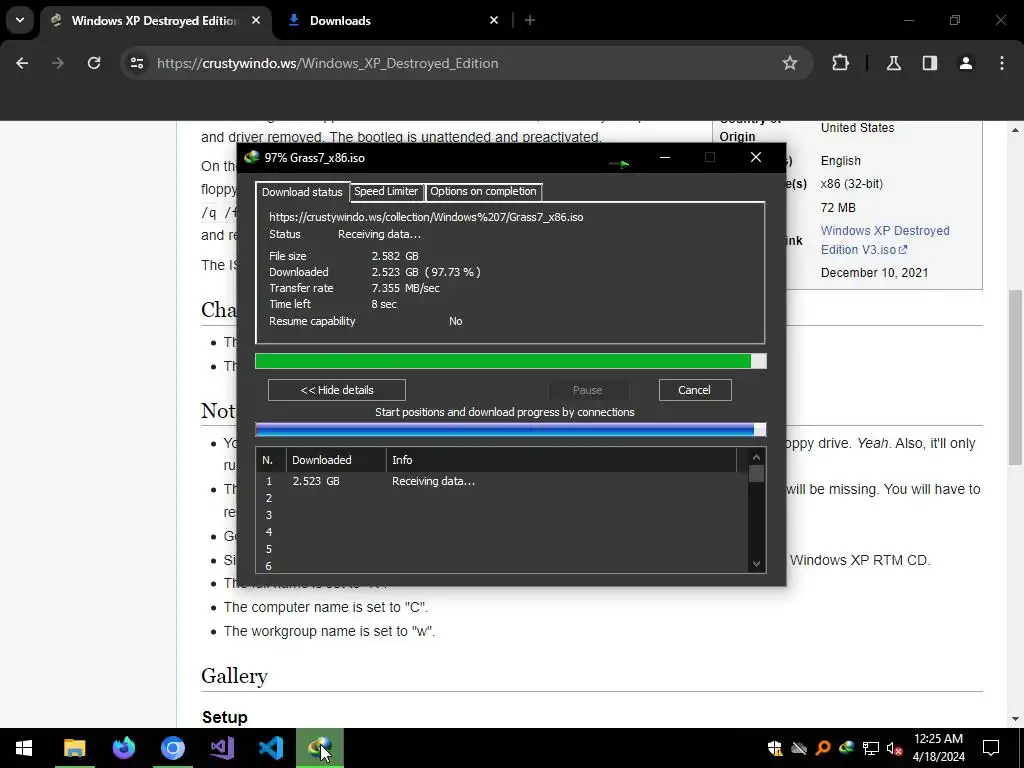Click the page scrollbar down arrow

[x=1015, y=719]
